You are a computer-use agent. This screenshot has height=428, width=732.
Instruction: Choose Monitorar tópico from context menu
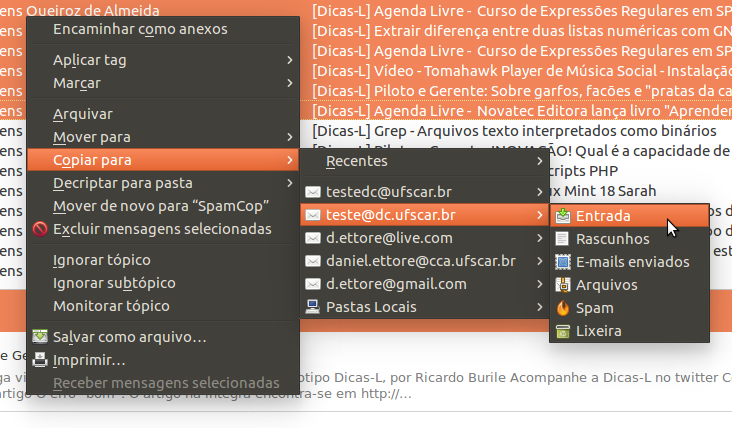click(111, 306)
